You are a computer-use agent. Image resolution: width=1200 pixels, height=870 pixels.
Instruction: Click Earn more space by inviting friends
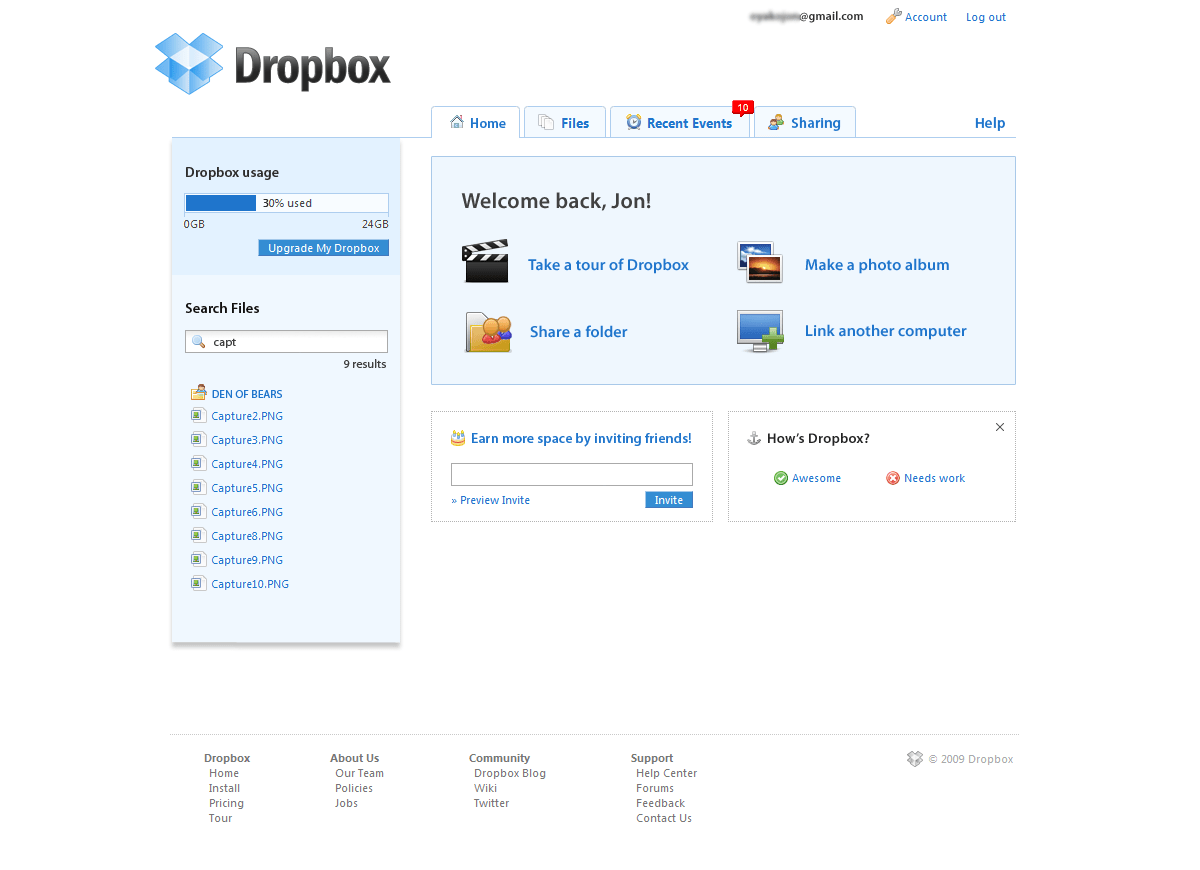point(581,438)
